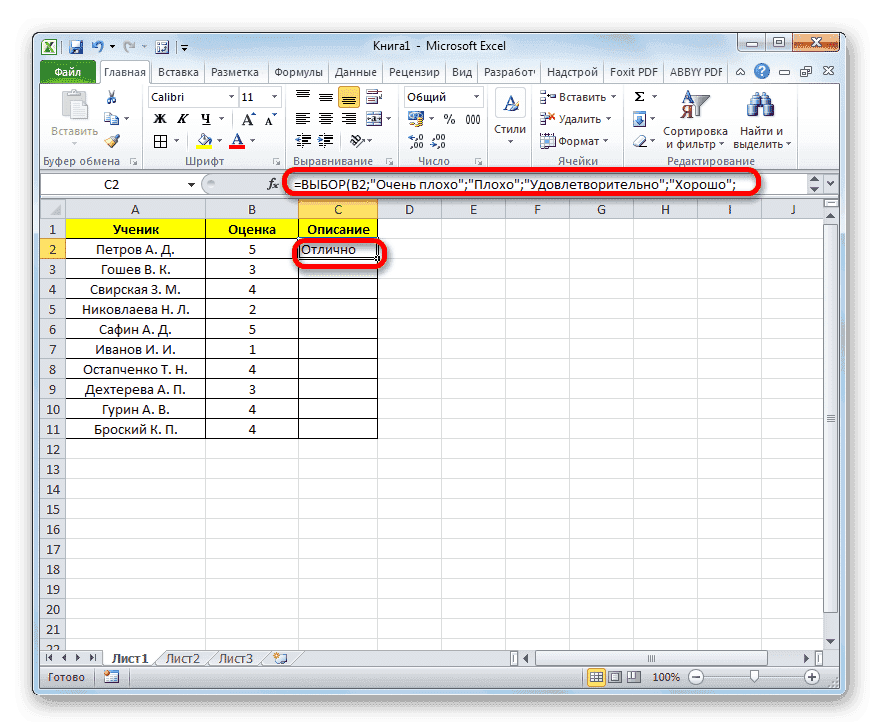Click the Найти и выделить binoculars icon
Image resolution: width=879 pixels, height=728 pixels.
click(x=758, y=105)
